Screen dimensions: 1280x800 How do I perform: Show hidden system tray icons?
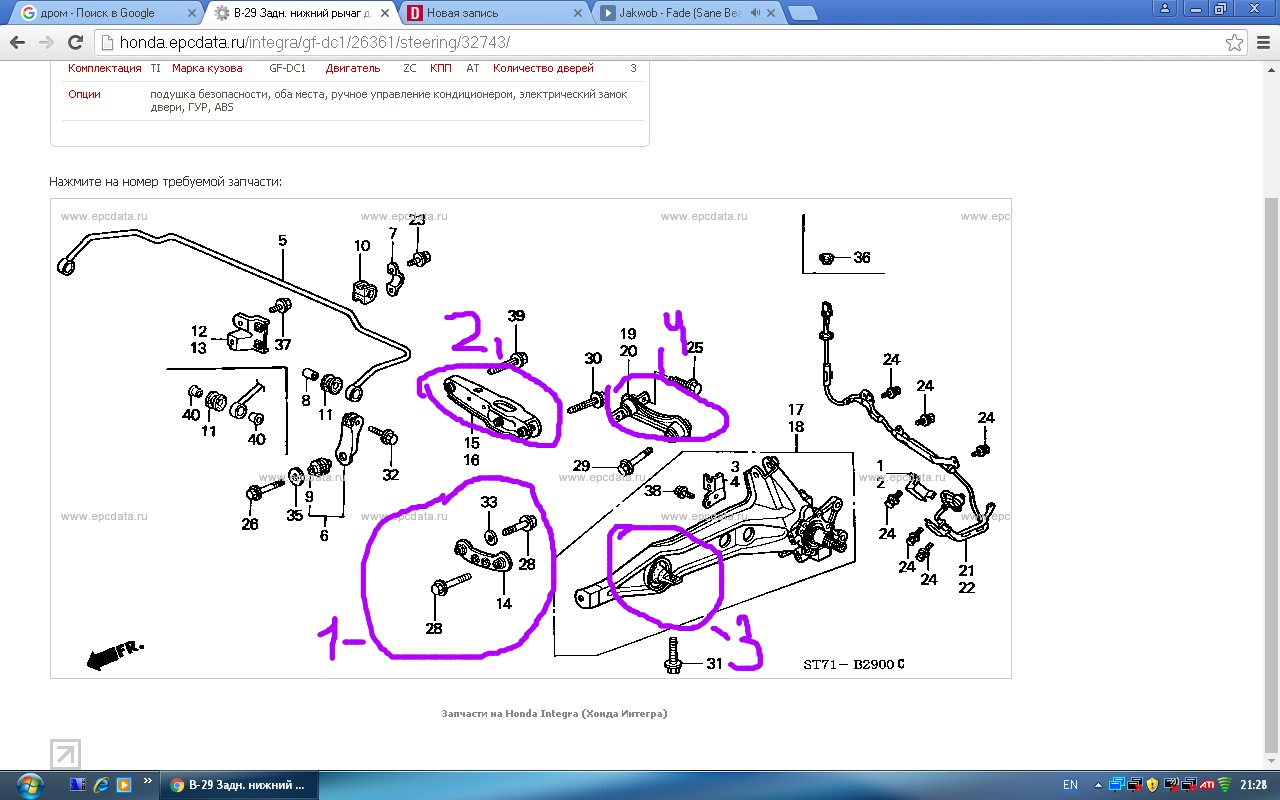(x=1099, y=785)
